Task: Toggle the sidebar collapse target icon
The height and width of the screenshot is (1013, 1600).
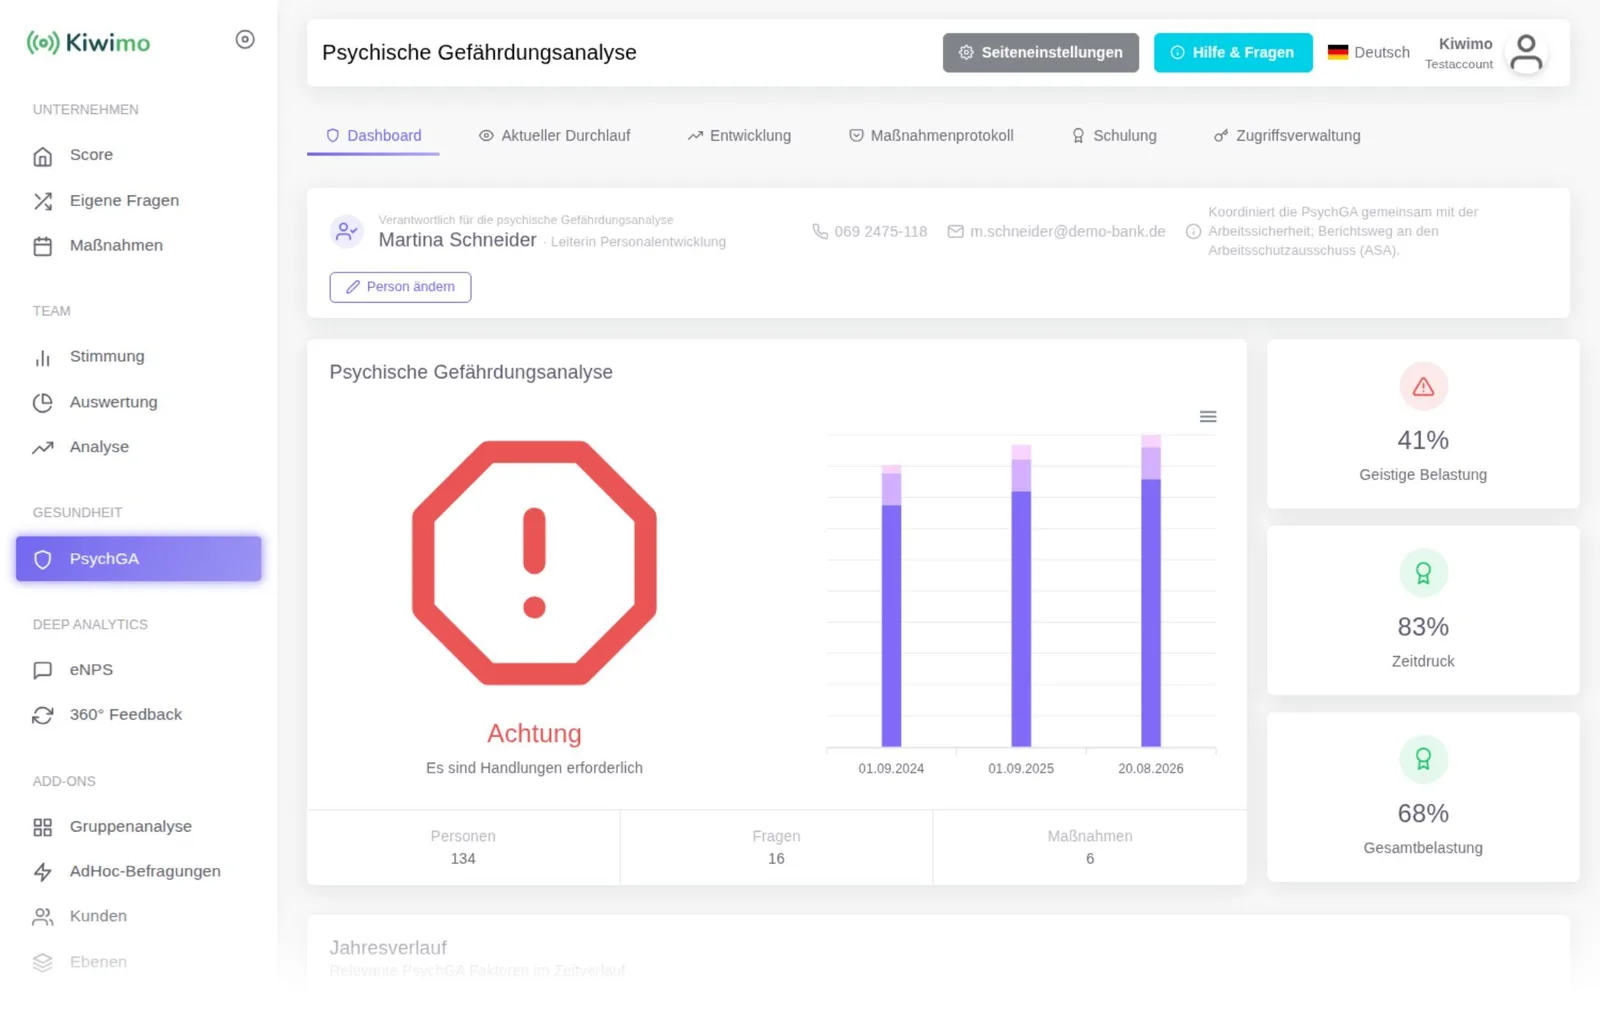Action: pos(245,40)
